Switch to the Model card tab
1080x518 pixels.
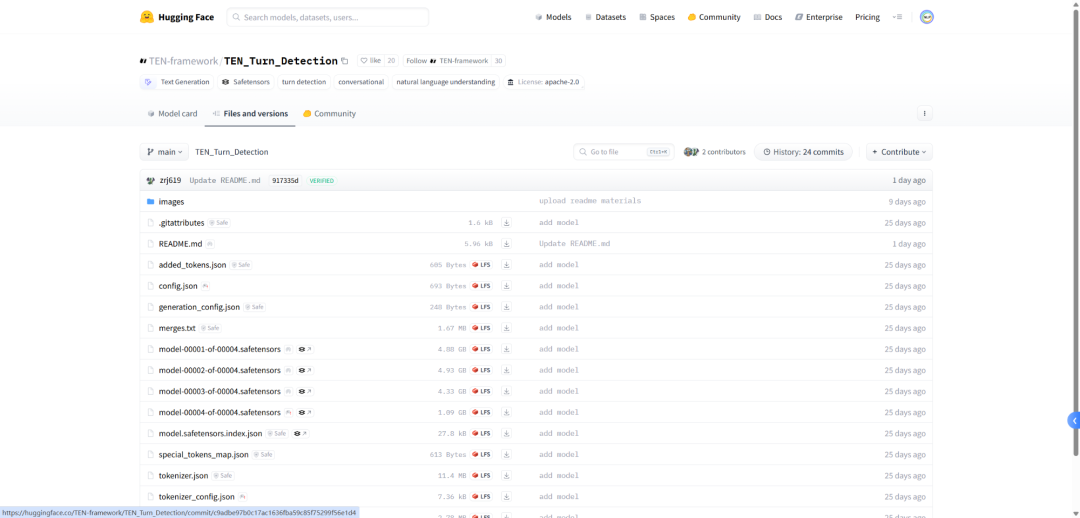pos(172,114)
